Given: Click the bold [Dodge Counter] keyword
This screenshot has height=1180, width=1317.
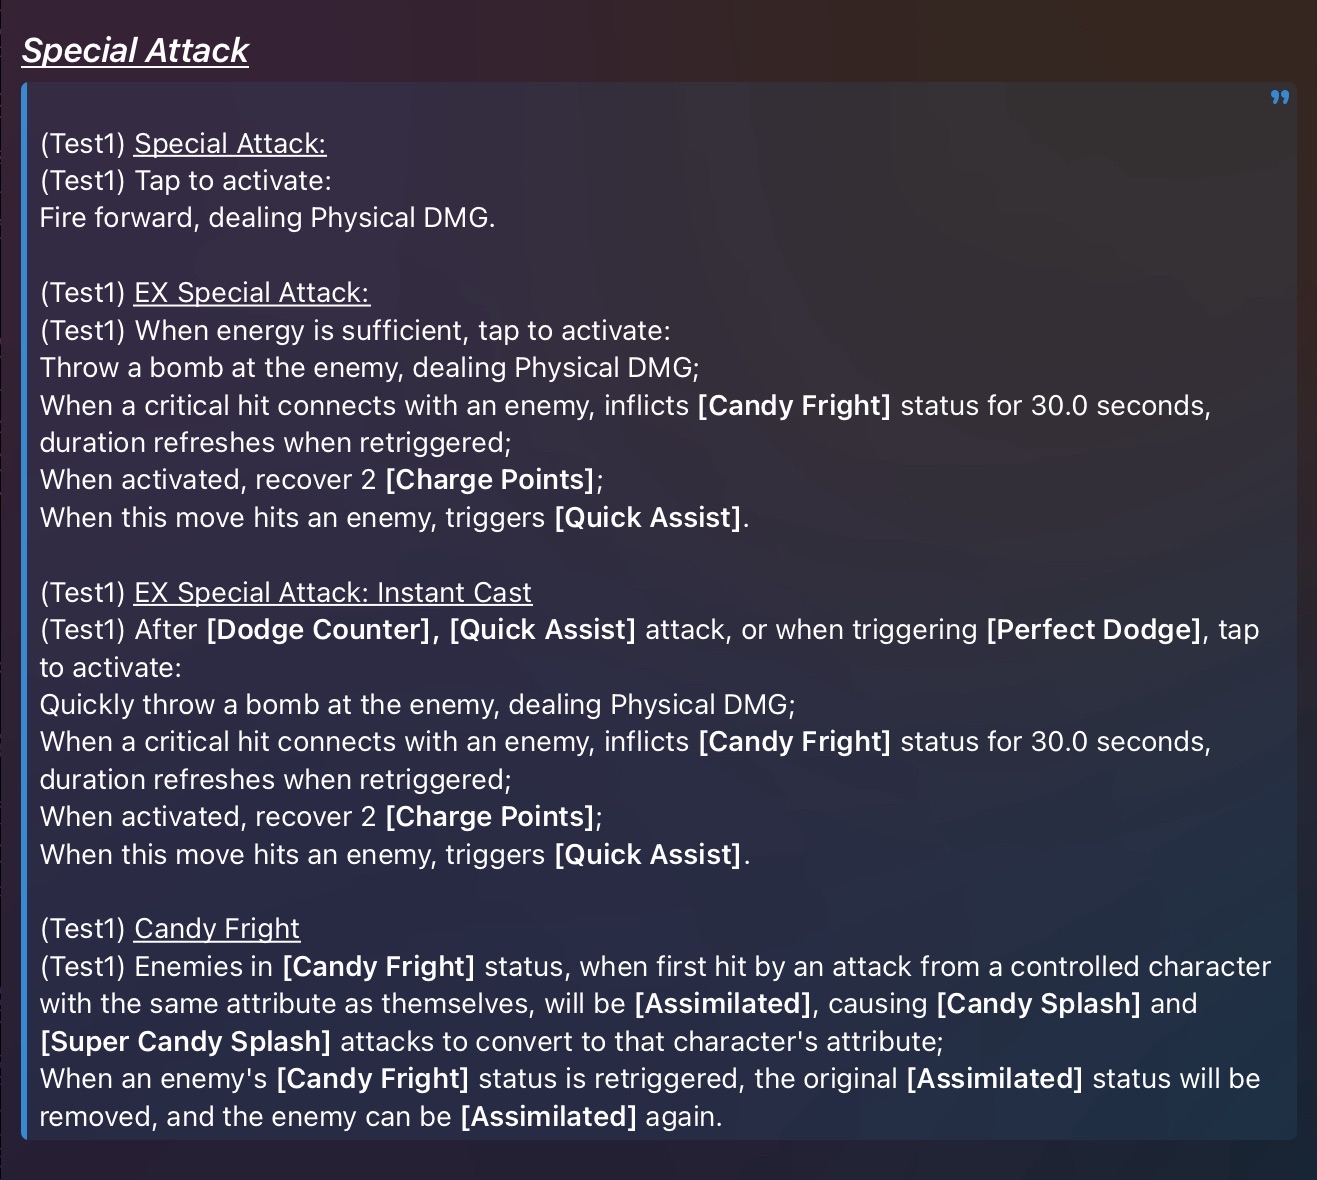Looking at the screenshot, I should tap(318, 630).
